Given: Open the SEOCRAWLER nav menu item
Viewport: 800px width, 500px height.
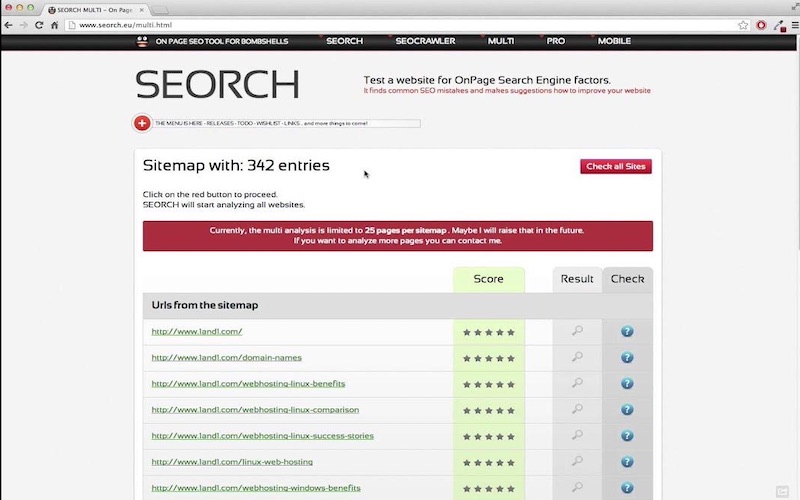Looking at the screenshot, I should click(425, 41).
